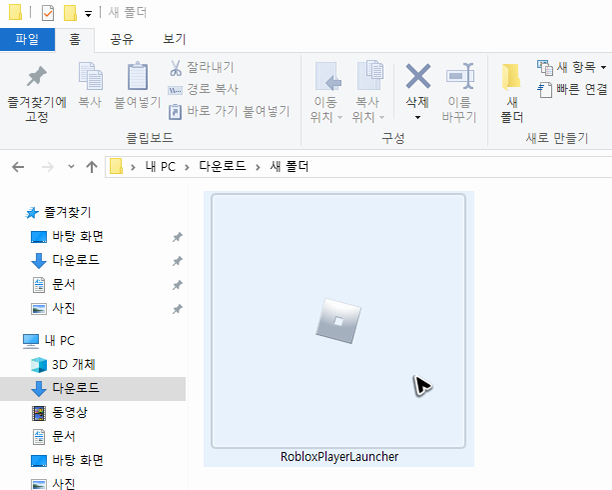This screenshot has height=490, width=612.
Task: Click the Copy (복사) ribbon icon
Action: (91, 76)
